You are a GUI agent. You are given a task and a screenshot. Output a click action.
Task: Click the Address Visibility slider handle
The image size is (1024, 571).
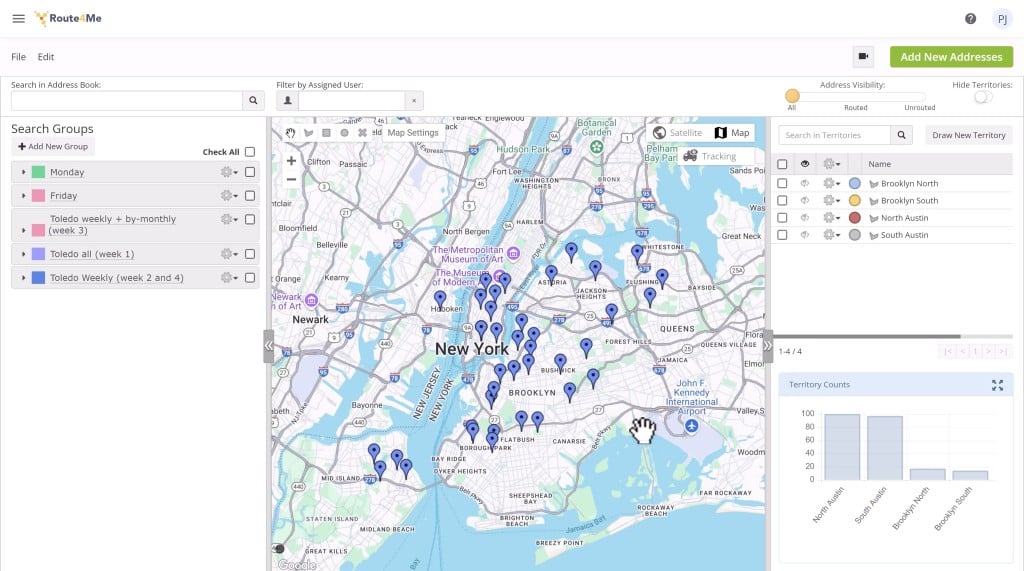point(792,96)
